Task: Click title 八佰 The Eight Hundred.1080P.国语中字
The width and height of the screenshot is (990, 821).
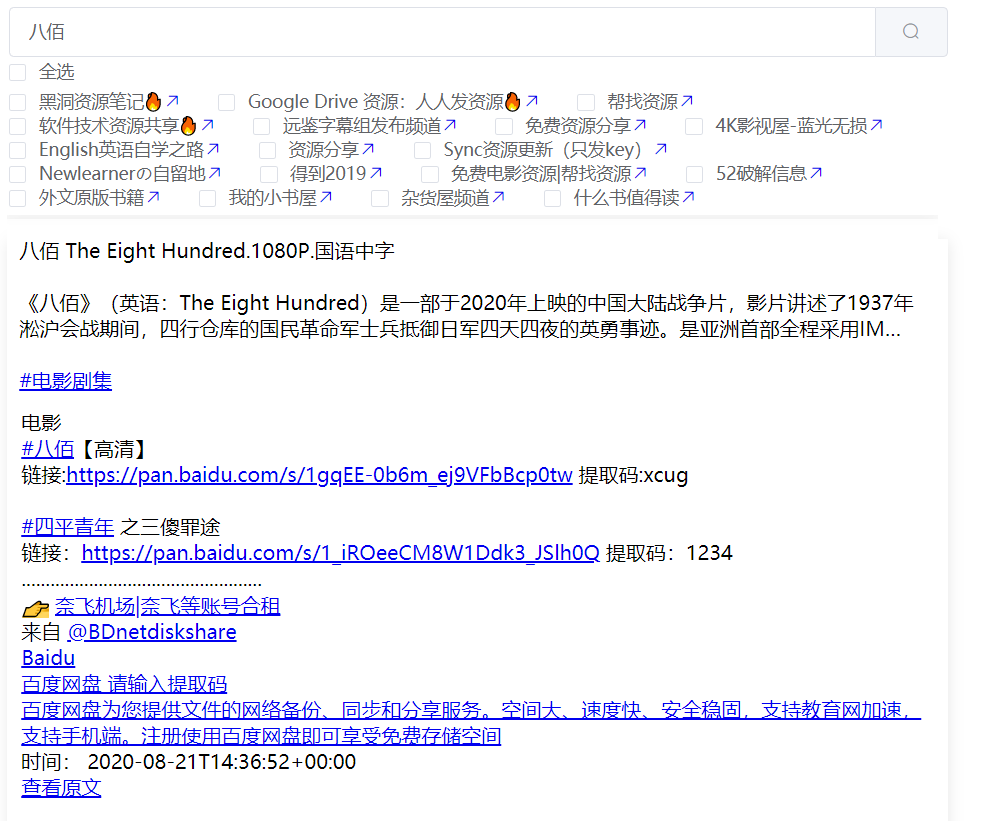Action: tap(207, 251)
